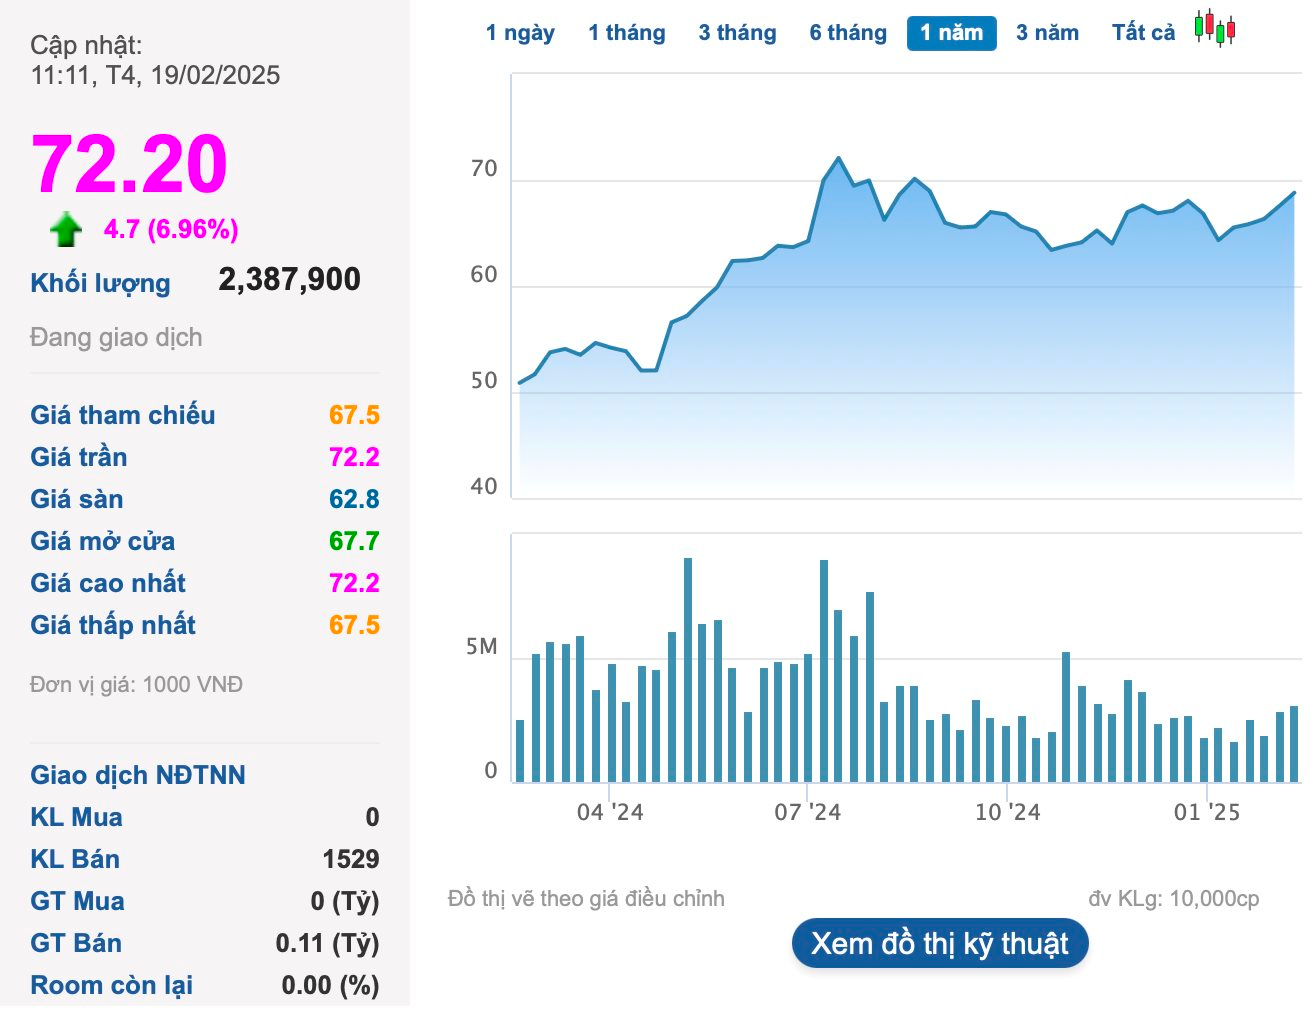Select the "3 năm" time range tab
The height and width of the screenshot is (1018, 1312).
pos(1047,33)
